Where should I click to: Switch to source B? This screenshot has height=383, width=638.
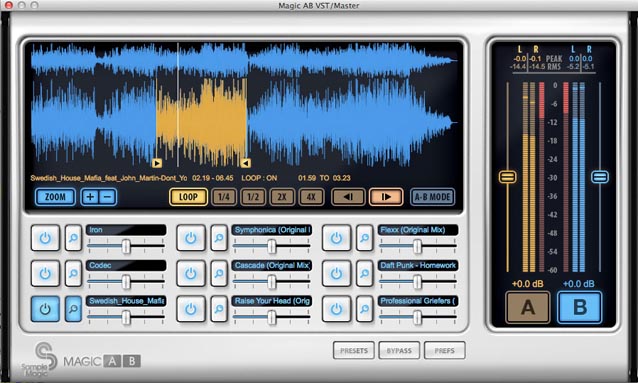[579, 307]
